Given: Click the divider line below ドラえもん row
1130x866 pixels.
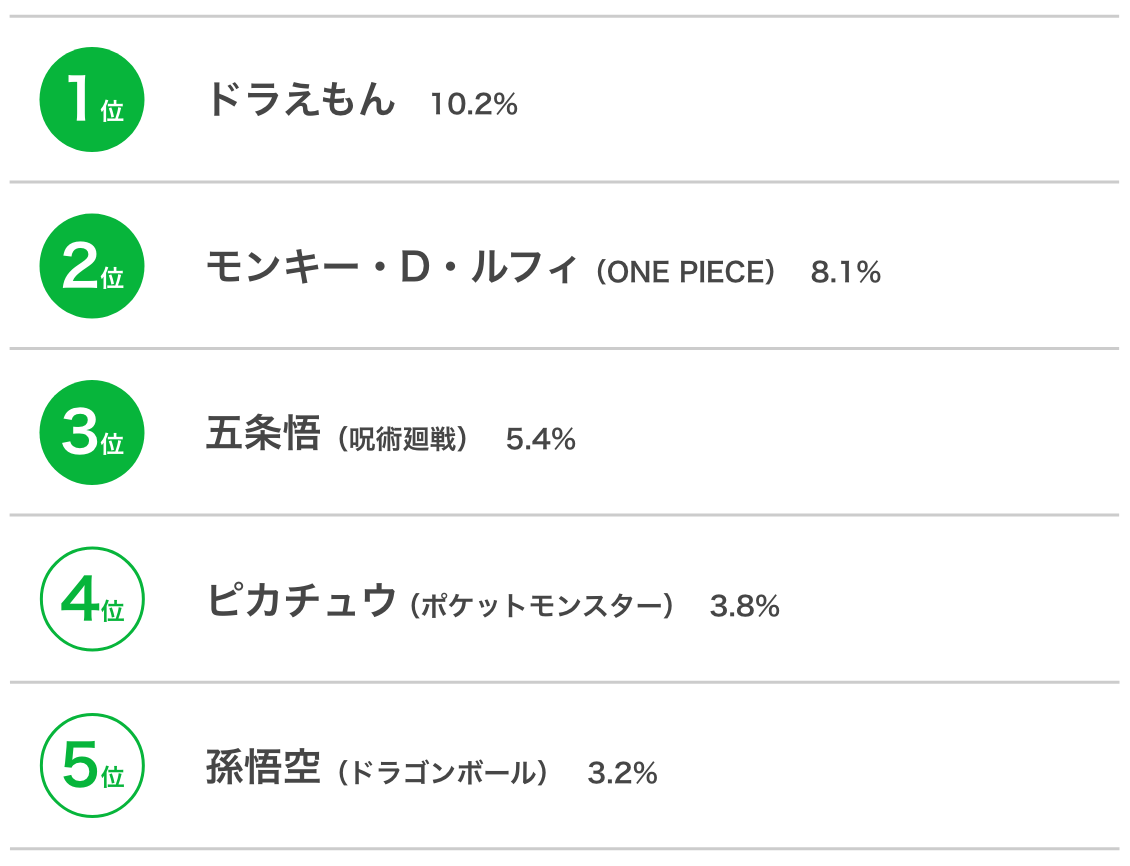Looking at the screenshot, I should [564, 182].
